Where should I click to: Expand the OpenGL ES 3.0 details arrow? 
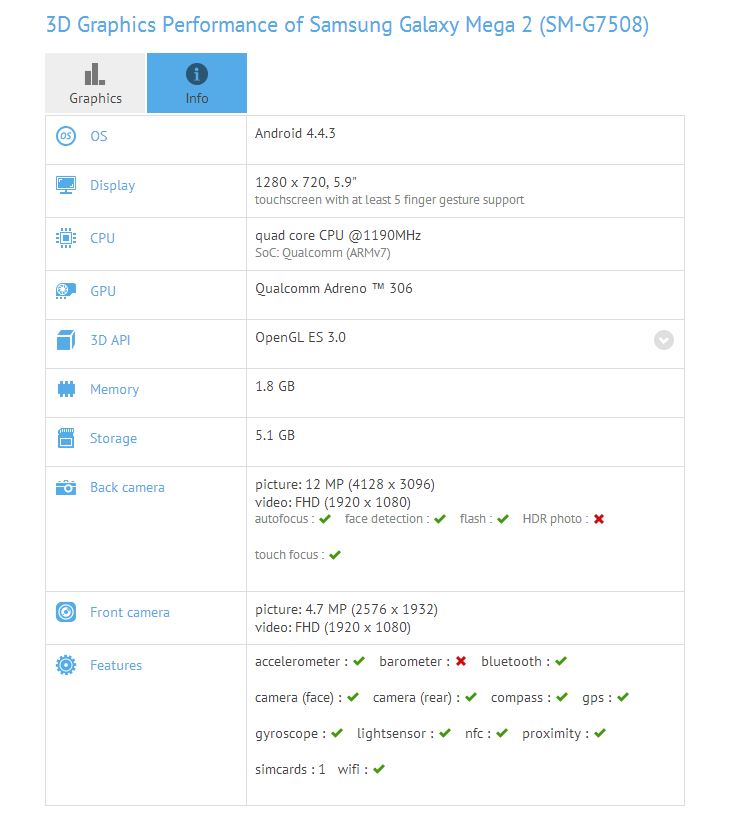[x=664, y=340]
